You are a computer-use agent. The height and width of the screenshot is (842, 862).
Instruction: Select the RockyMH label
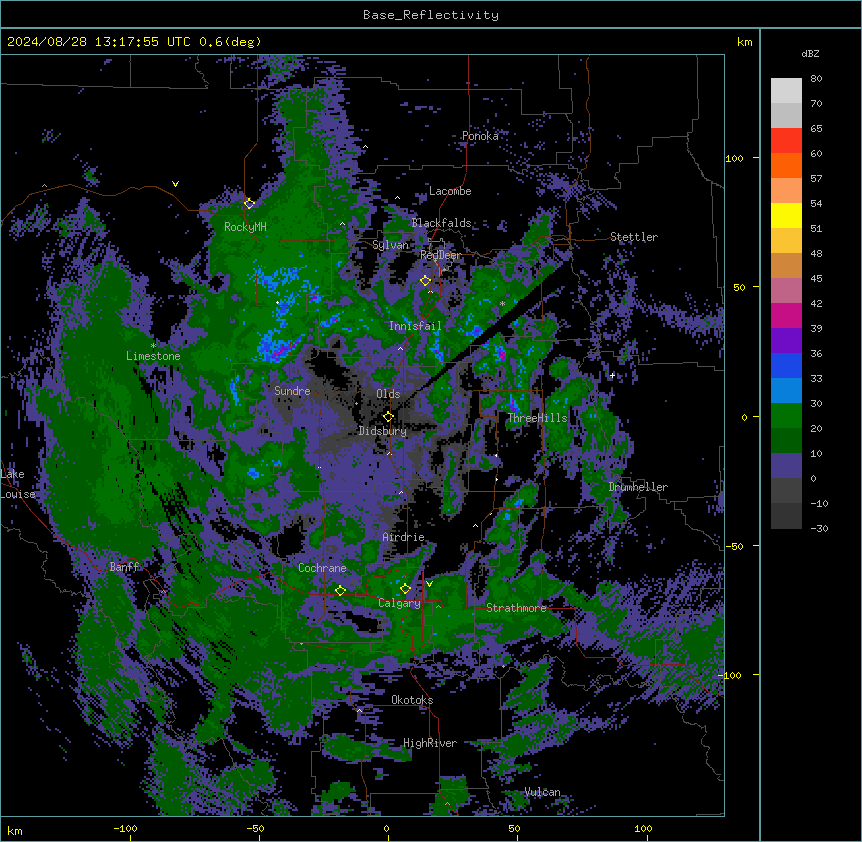pyautogui.click(x=245, y=227)
